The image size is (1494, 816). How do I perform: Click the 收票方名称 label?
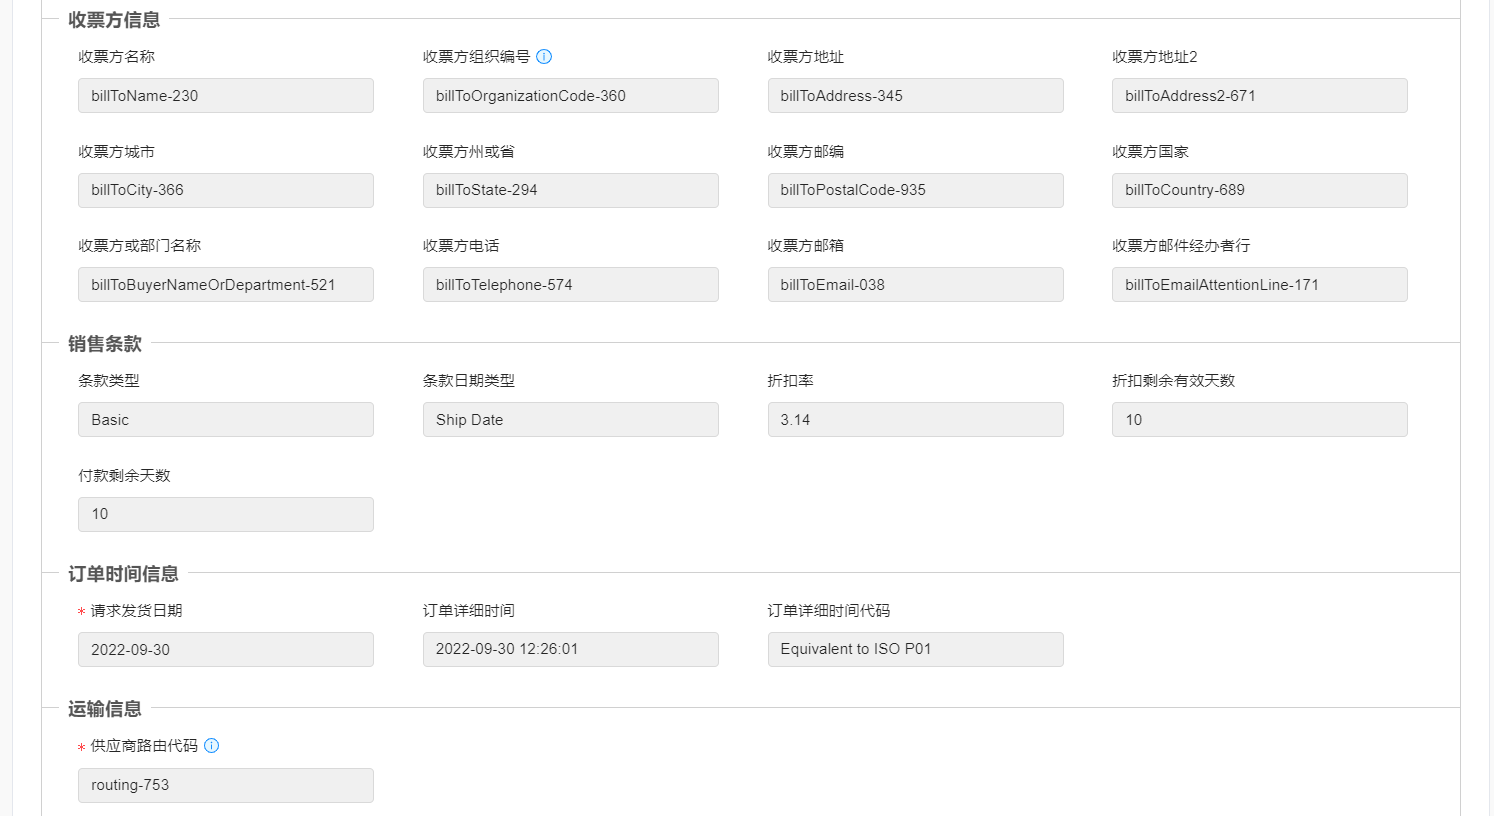coord(117,57)
